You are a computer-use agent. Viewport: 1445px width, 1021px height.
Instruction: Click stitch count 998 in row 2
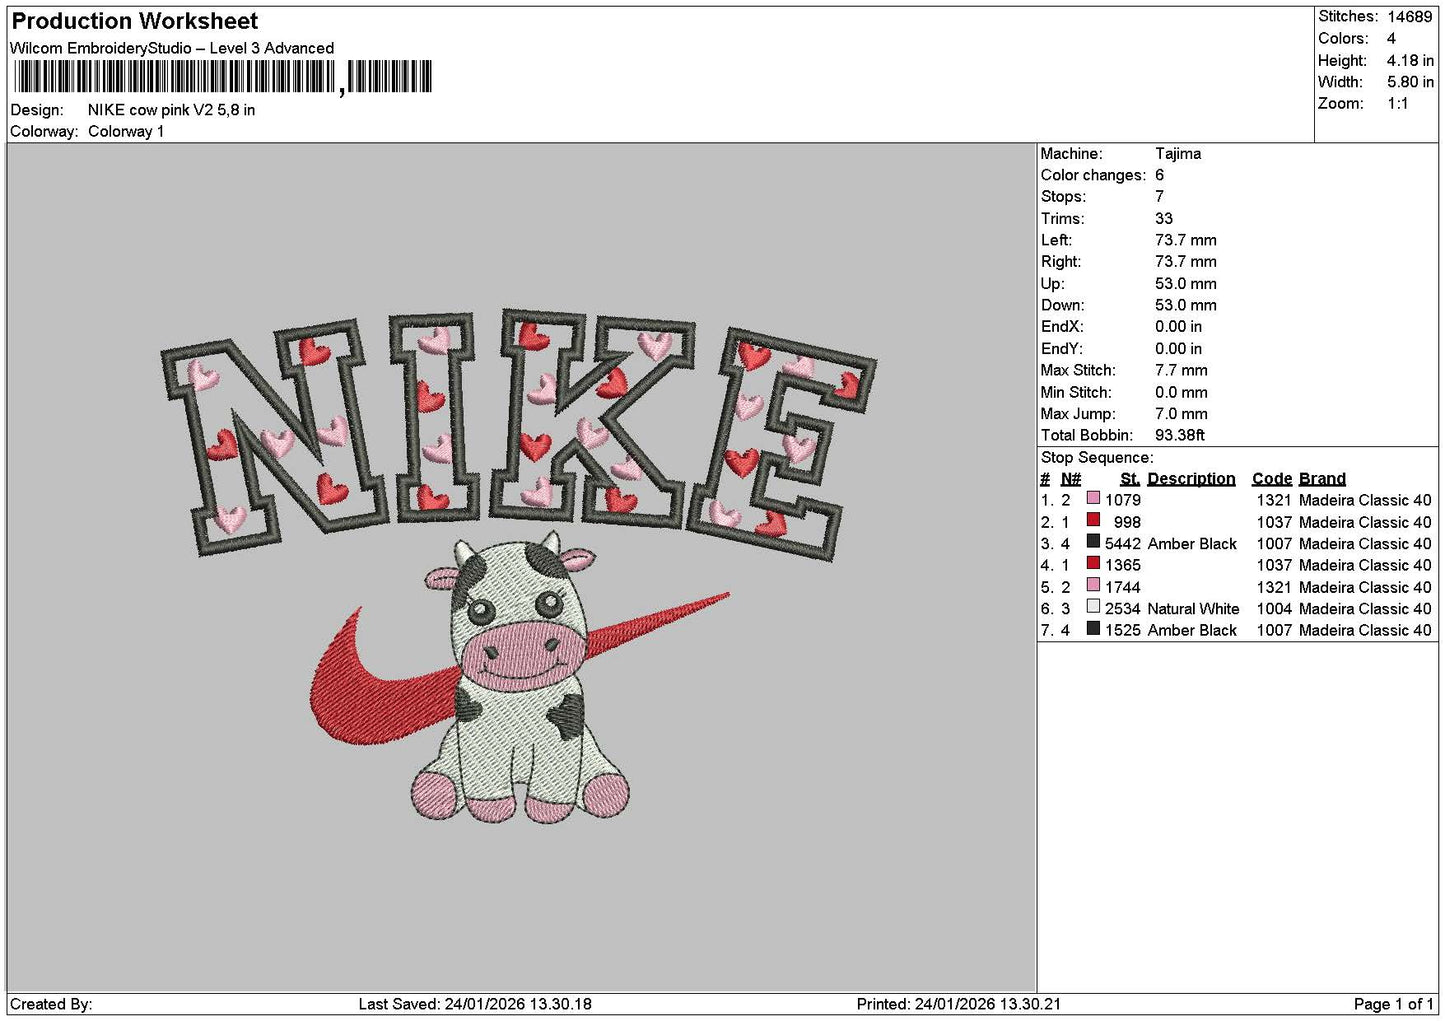[1127, 522]
